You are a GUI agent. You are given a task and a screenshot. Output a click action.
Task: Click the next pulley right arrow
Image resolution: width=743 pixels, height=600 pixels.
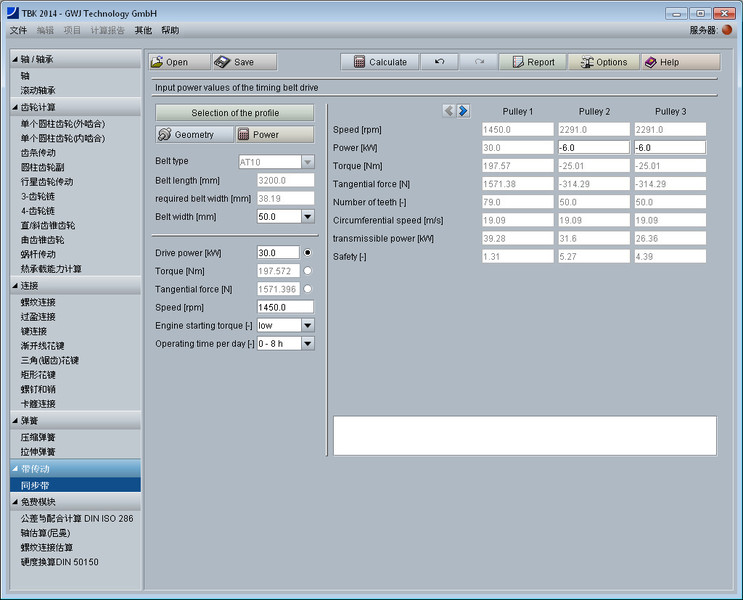tap(464, 111)
